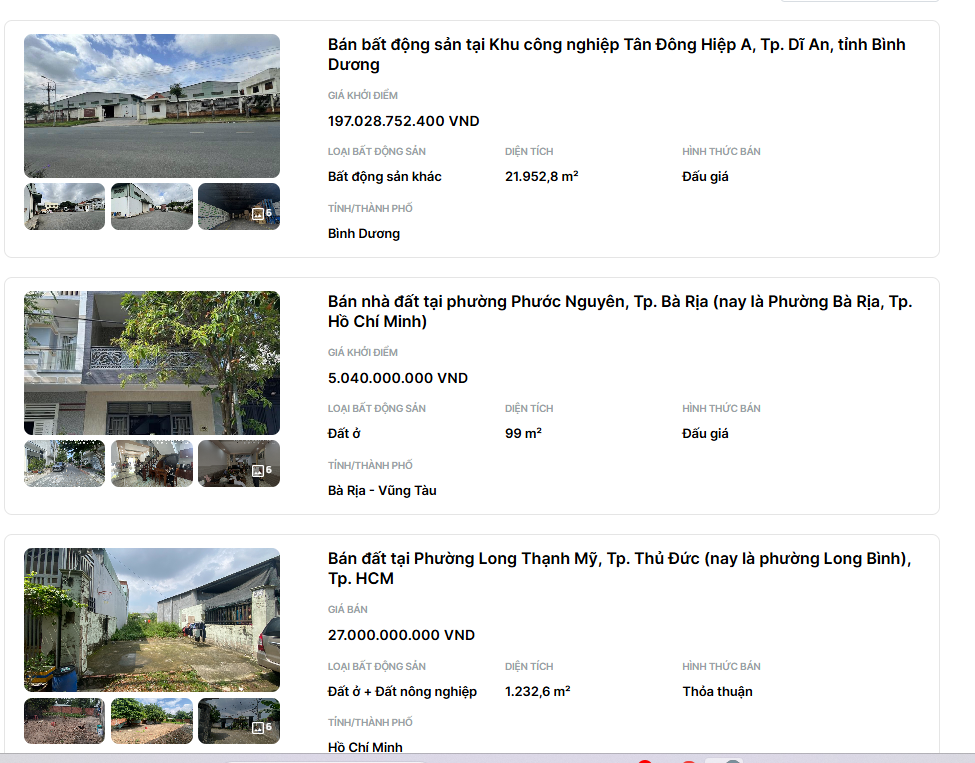Open the Bán đất tại Phường Long Thạnh Mỹ title
This screenshot has height=763, width=975.
[x=619, y=569]
